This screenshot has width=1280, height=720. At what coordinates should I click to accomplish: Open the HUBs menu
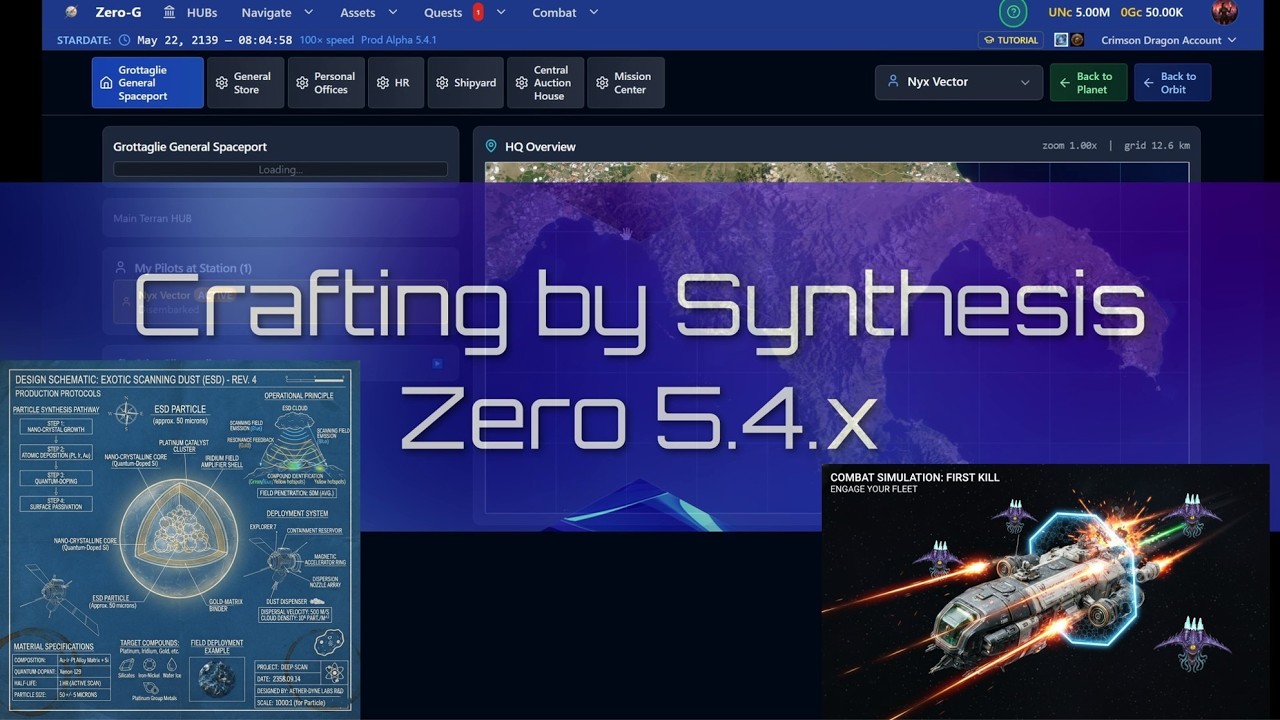[190, 12]
